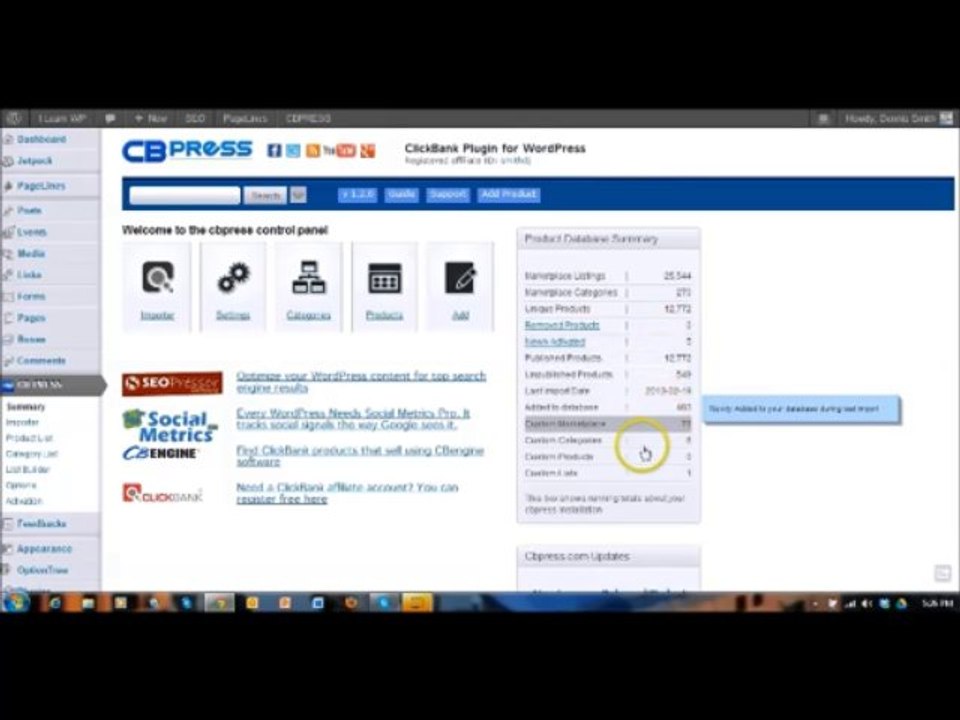The image size is (960, 720).
Task: Click inside the CBPress search field
Action: pos(185,195)
